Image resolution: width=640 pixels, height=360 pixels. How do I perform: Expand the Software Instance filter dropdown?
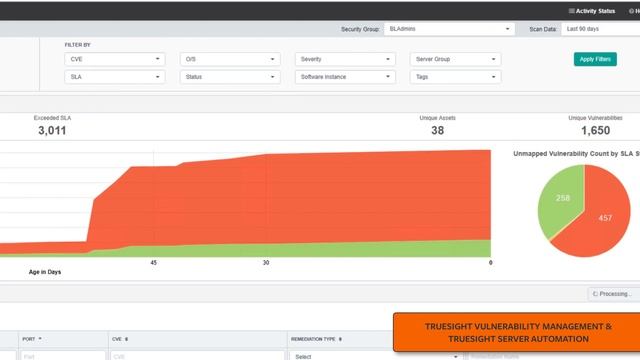coord(345,77)
